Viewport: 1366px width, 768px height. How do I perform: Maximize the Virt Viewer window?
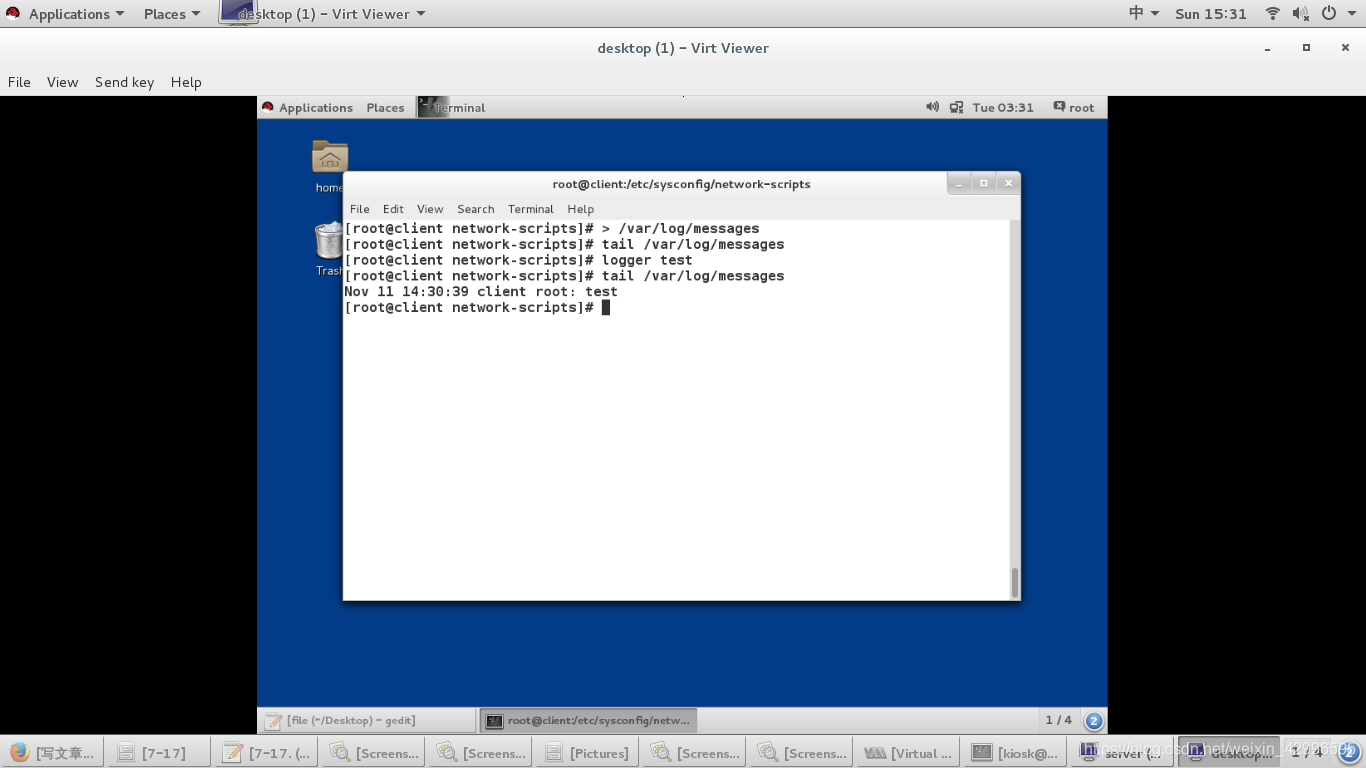1306,48
